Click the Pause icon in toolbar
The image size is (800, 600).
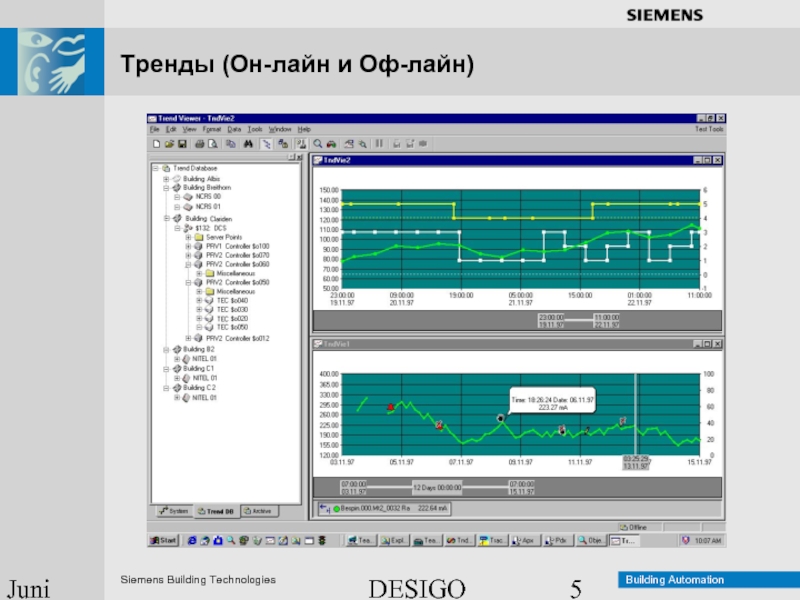coord(378,144)
